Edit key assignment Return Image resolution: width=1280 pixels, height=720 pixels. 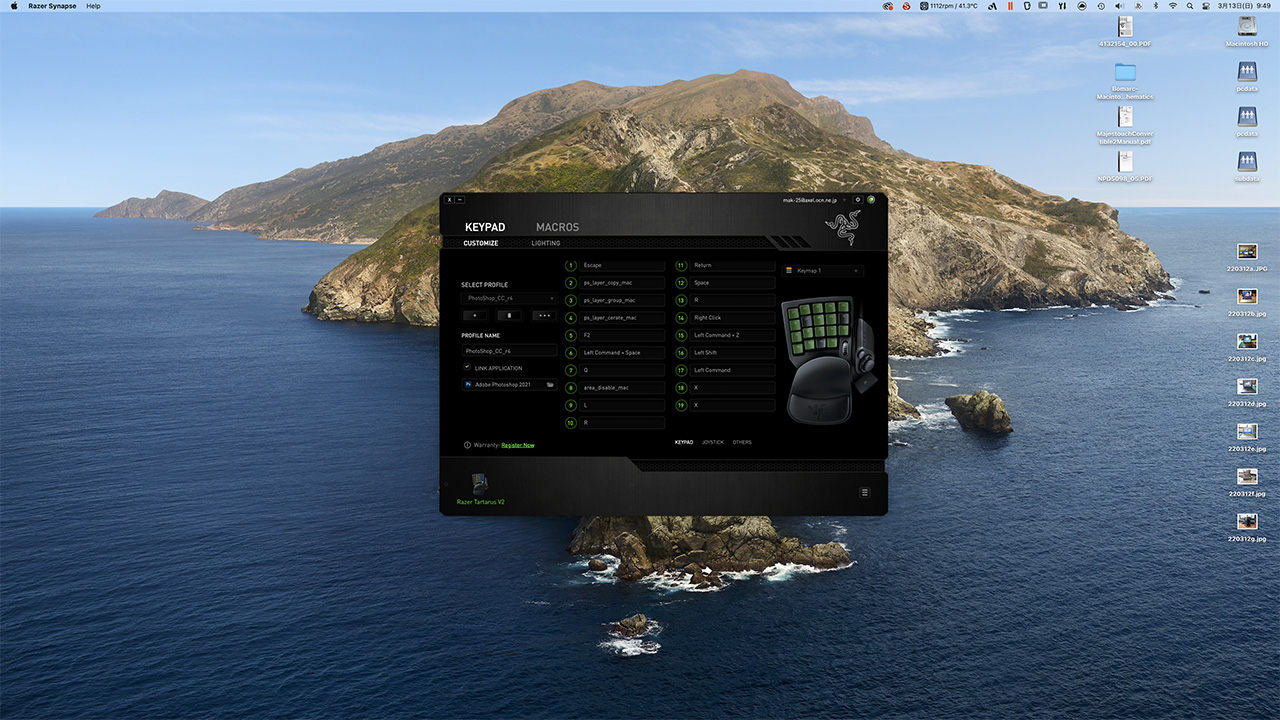point(733,265)
